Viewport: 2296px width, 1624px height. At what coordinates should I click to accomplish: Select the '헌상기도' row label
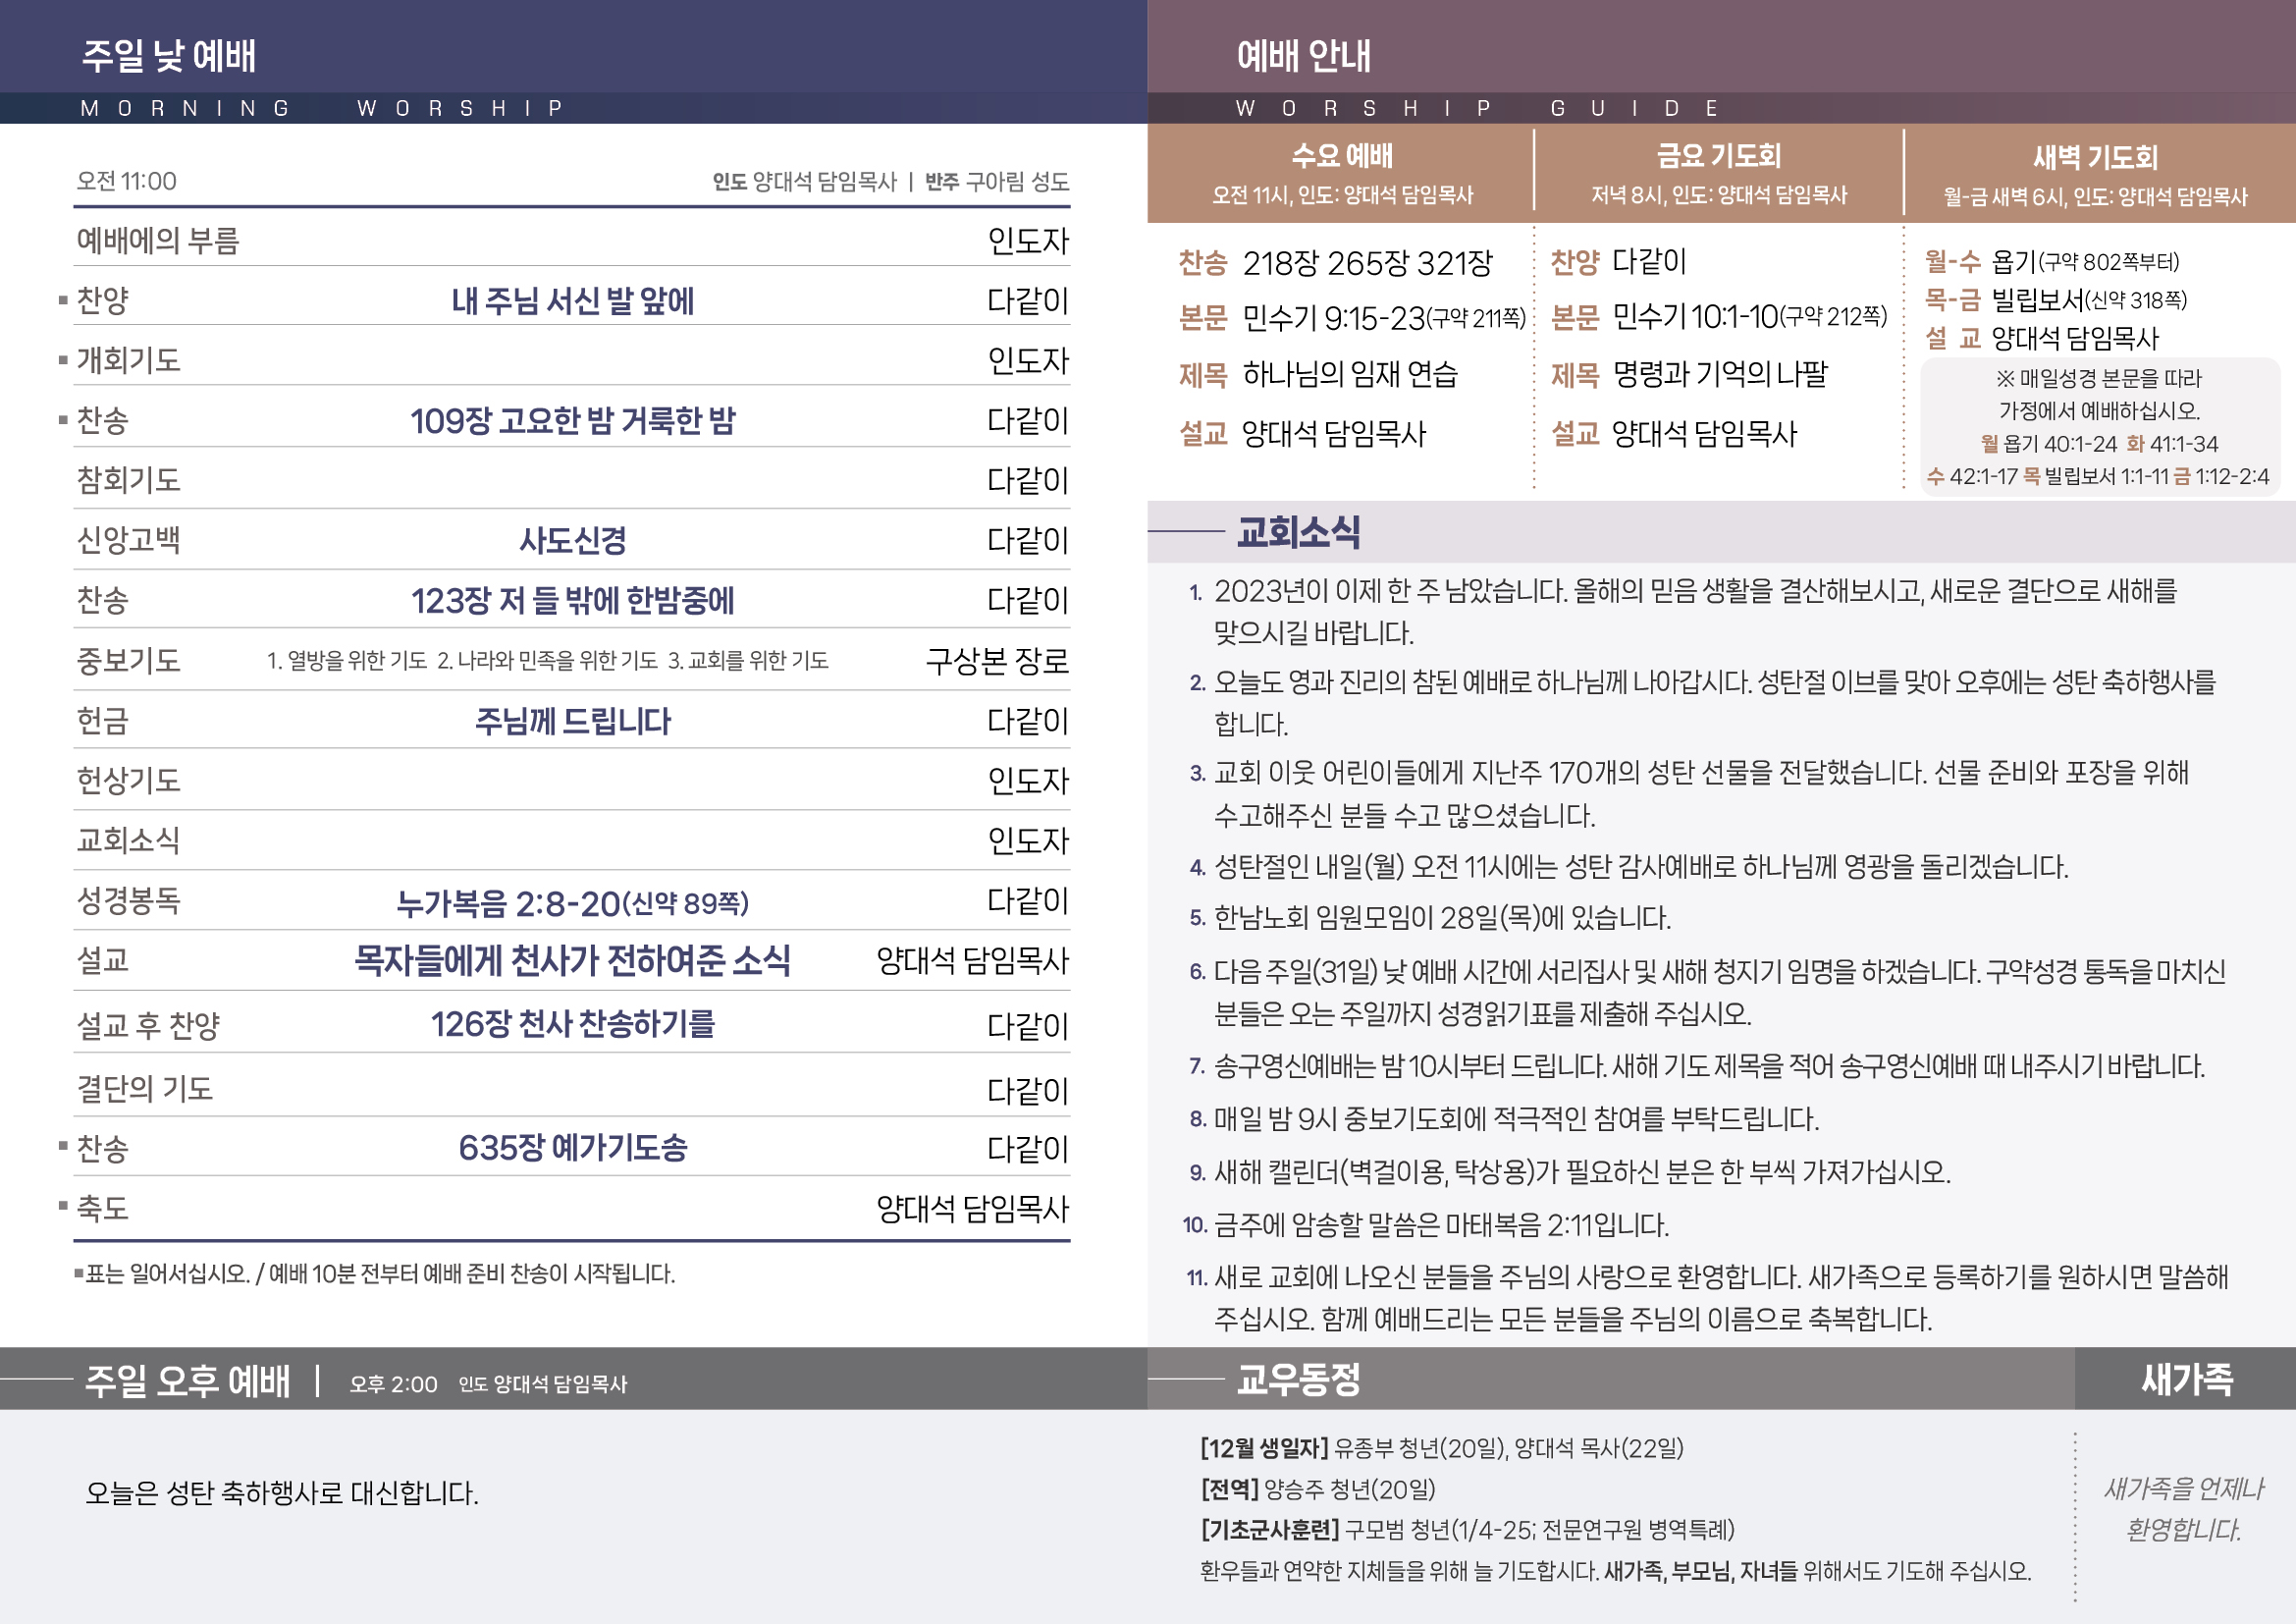[129, 780]
